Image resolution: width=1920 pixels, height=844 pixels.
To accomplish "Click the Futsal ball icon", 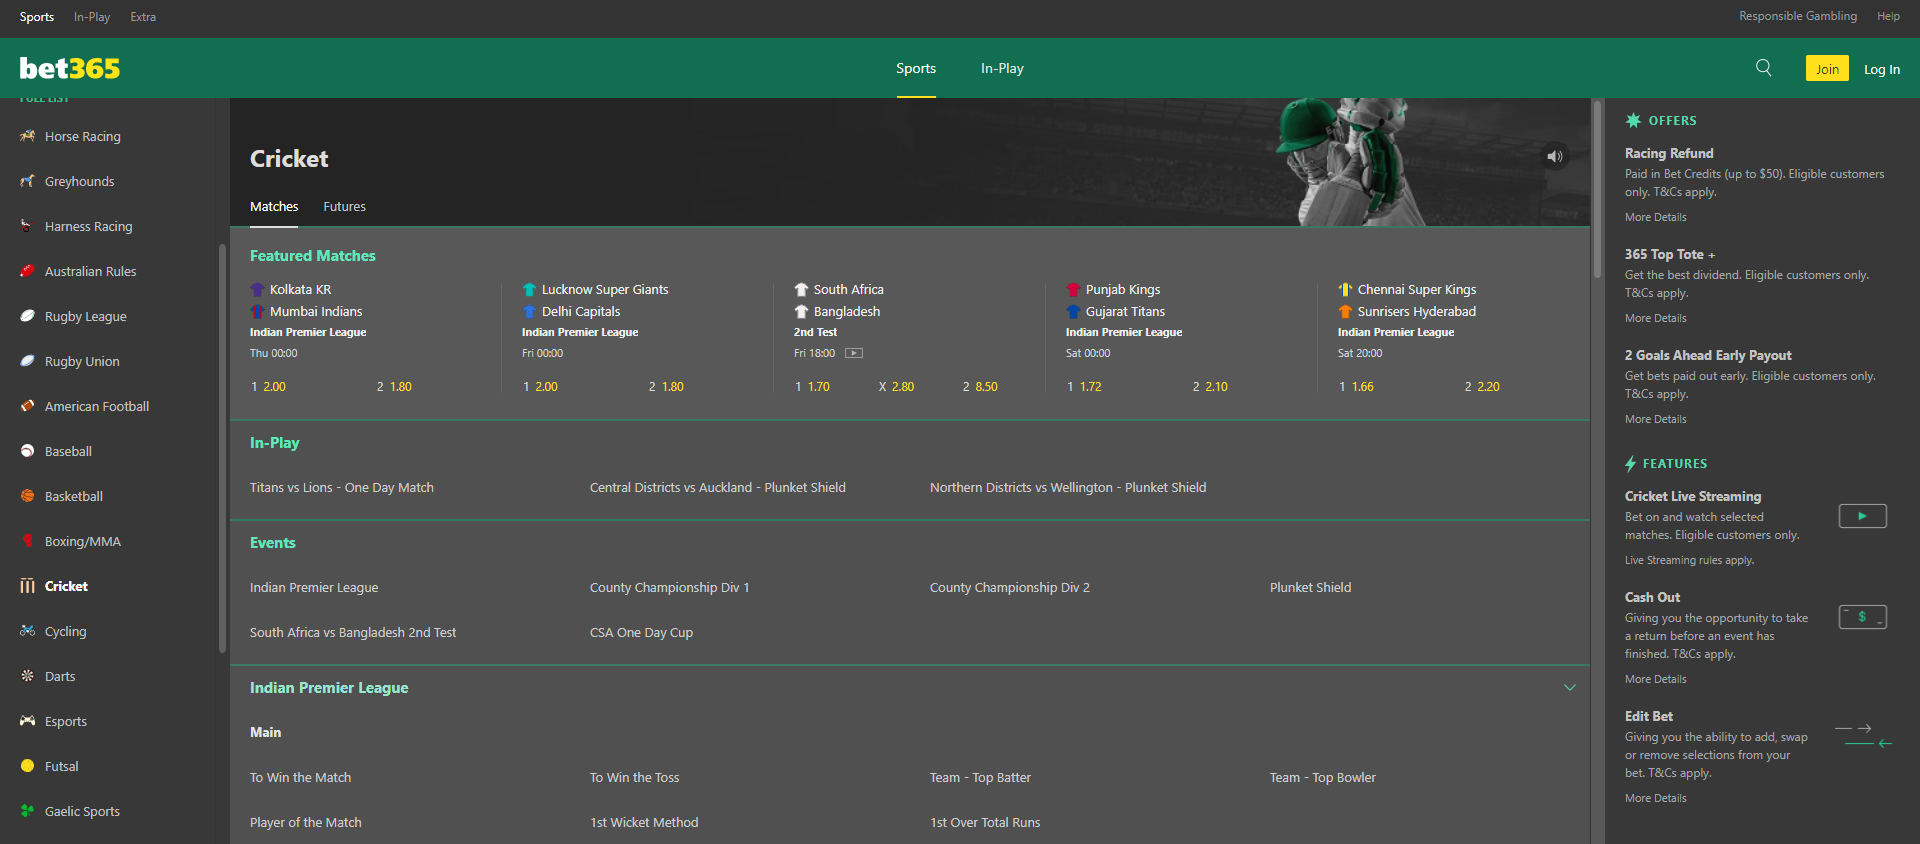I will (27, 766).
